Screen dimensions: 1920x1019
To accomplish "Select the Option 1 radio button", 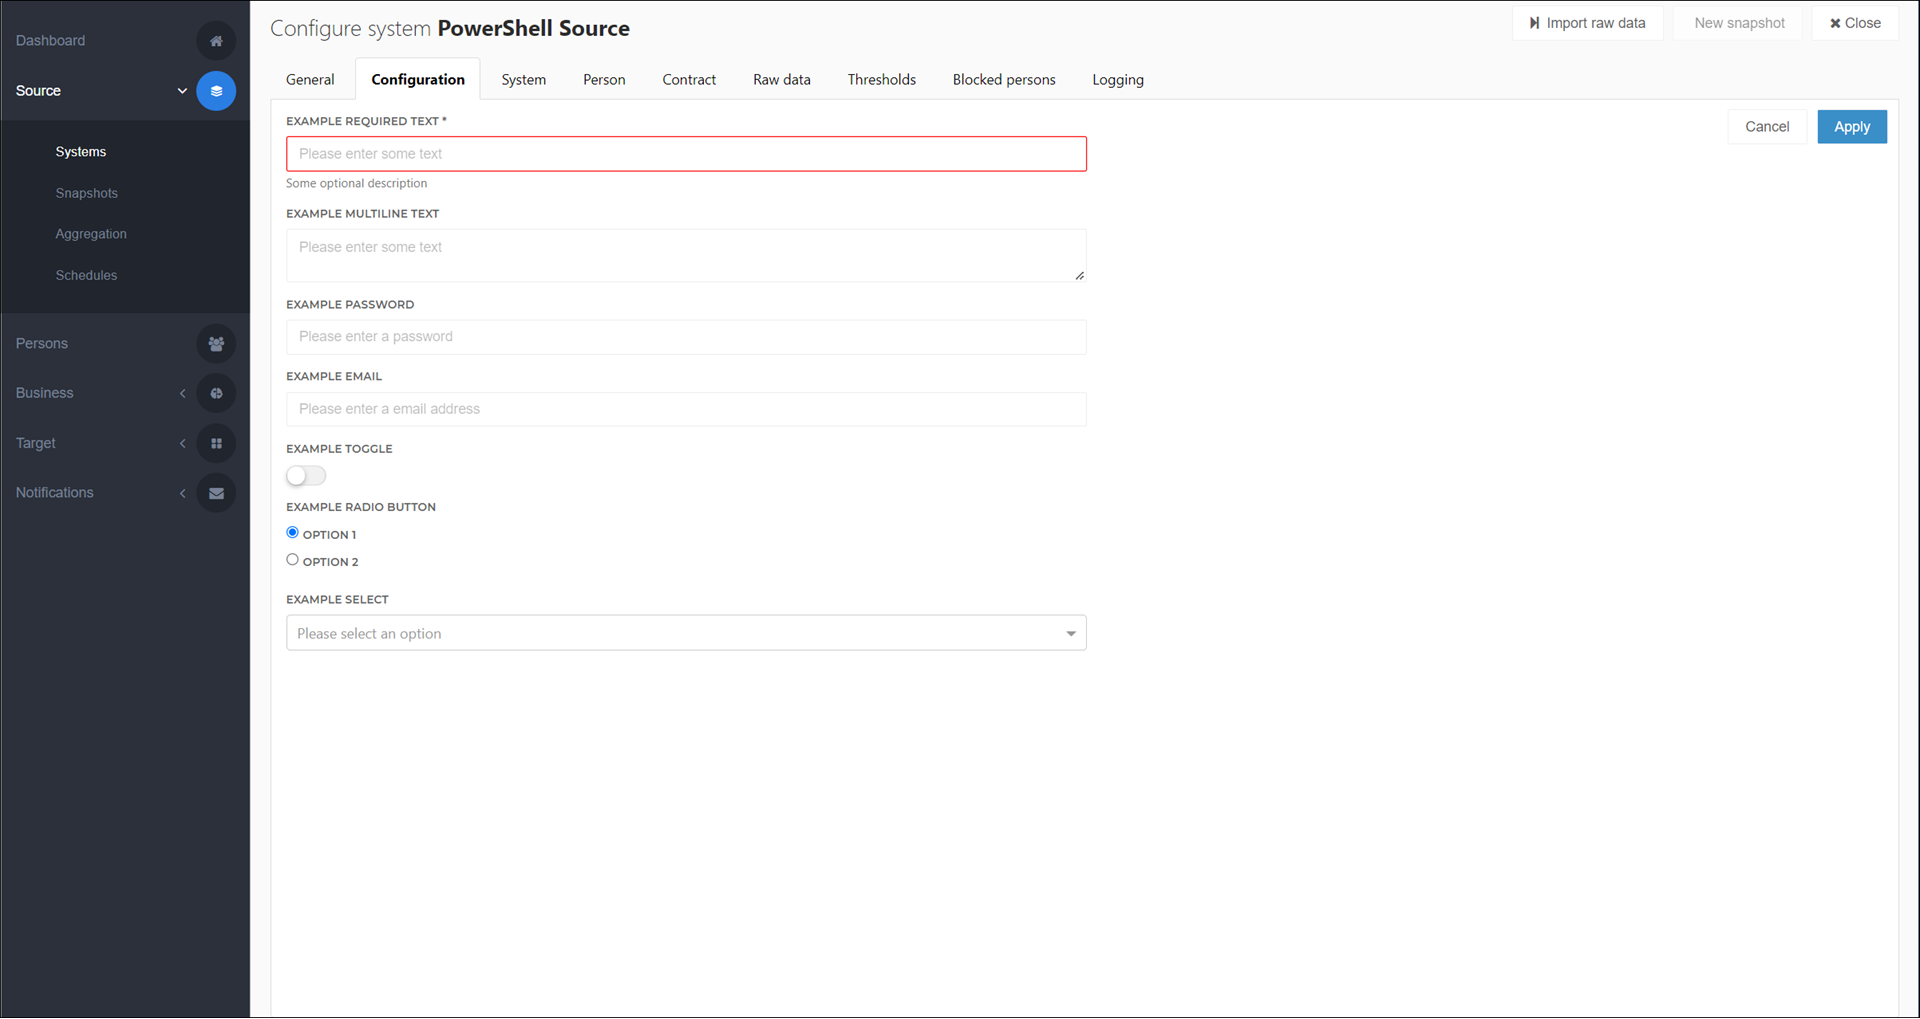I will 292,533.
